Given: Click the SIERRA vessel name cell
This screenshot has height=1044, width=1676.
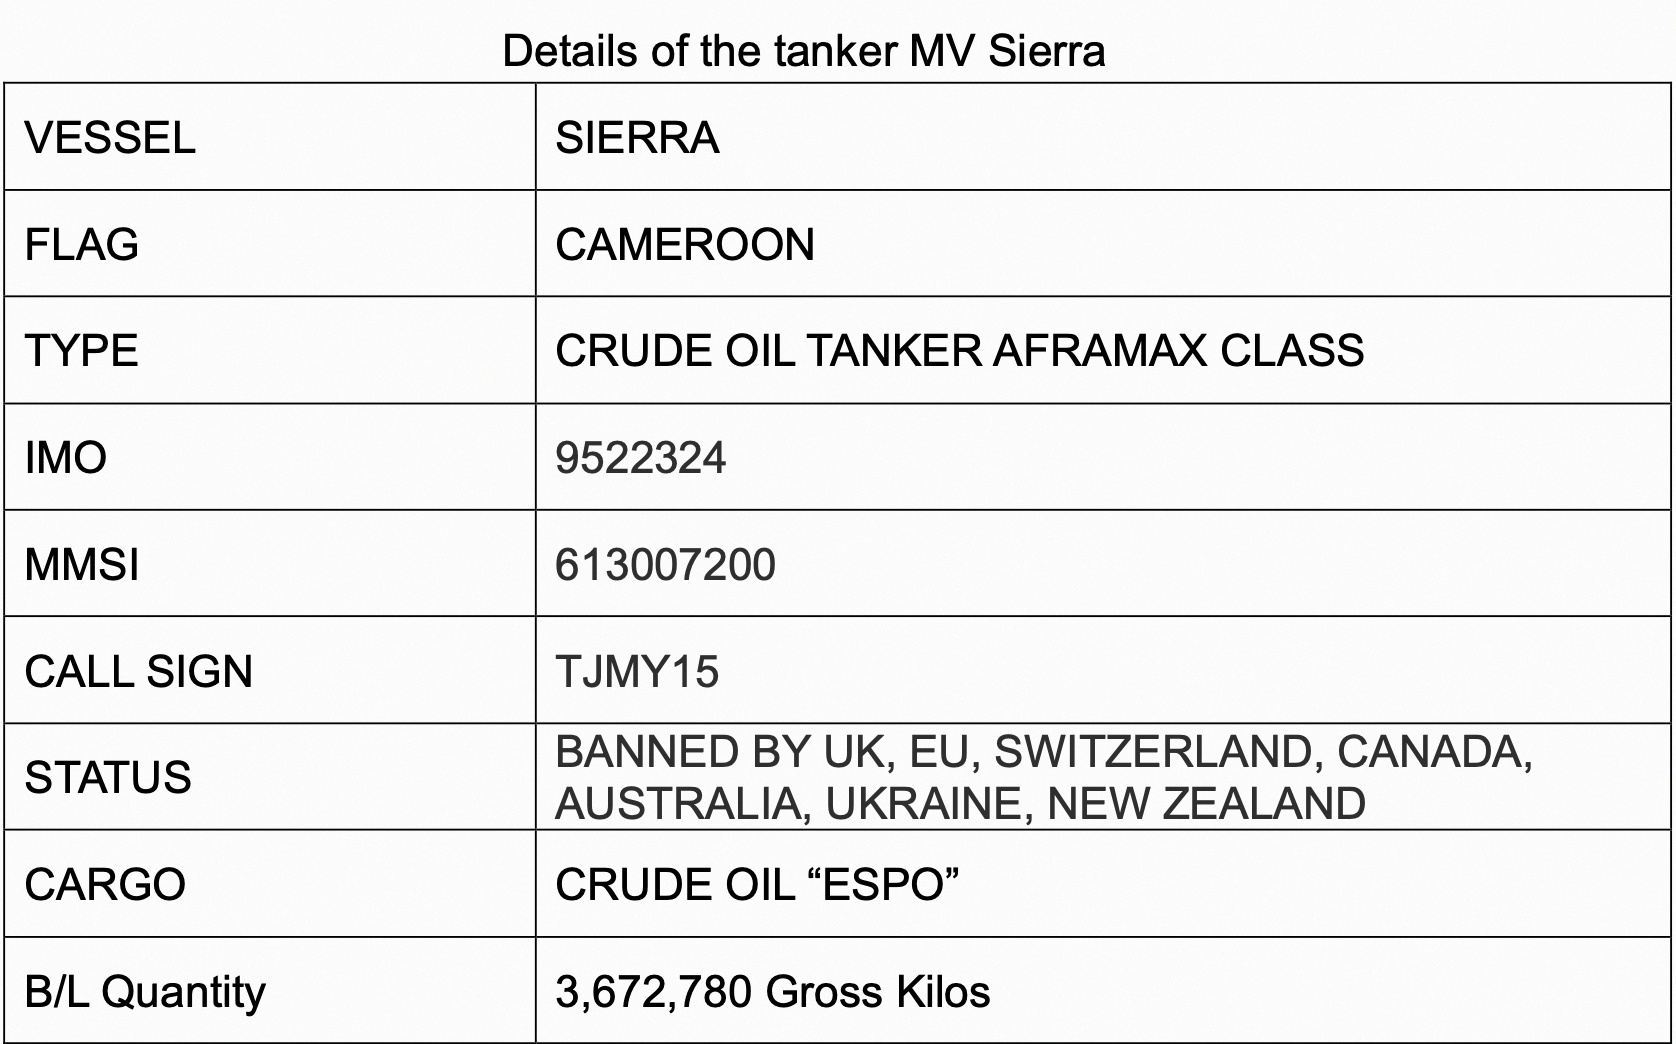Looking at the screenshot, I should (1104, 136).
